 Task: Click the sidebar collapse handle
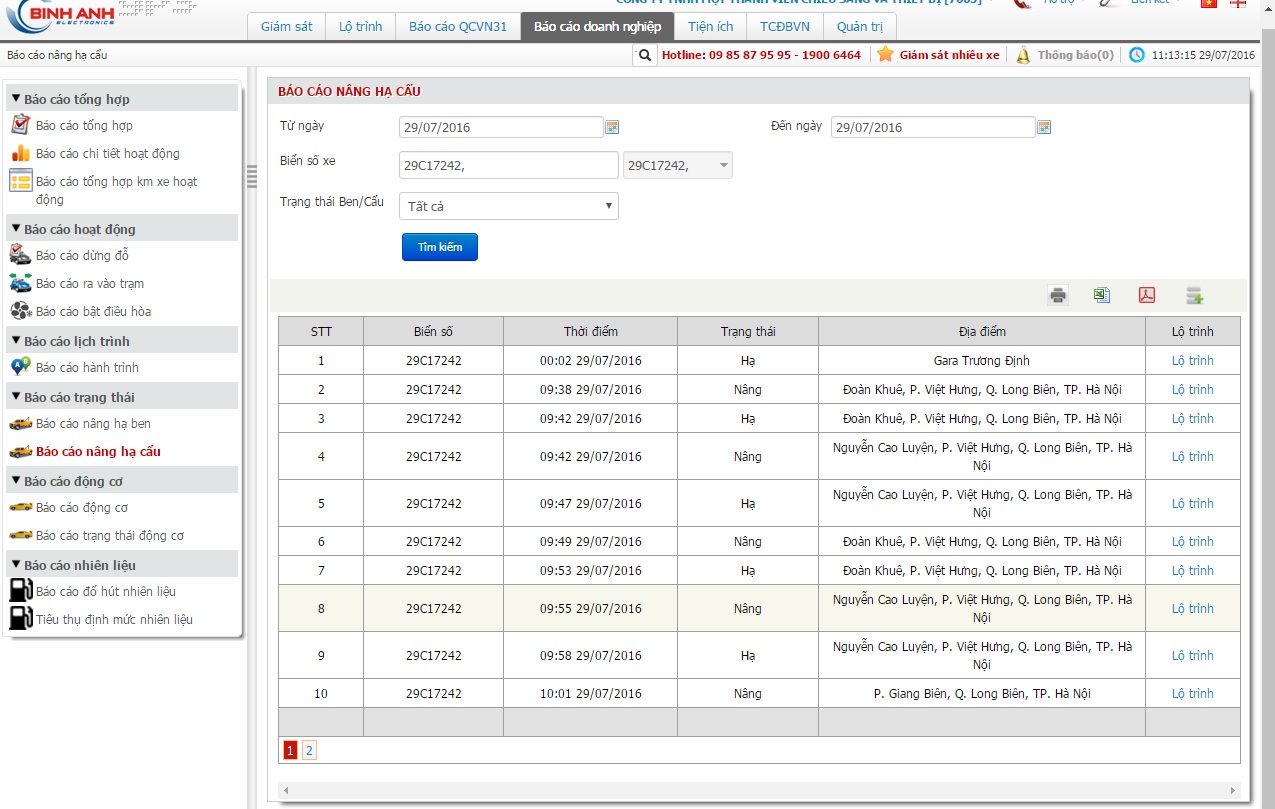point(252,176)
